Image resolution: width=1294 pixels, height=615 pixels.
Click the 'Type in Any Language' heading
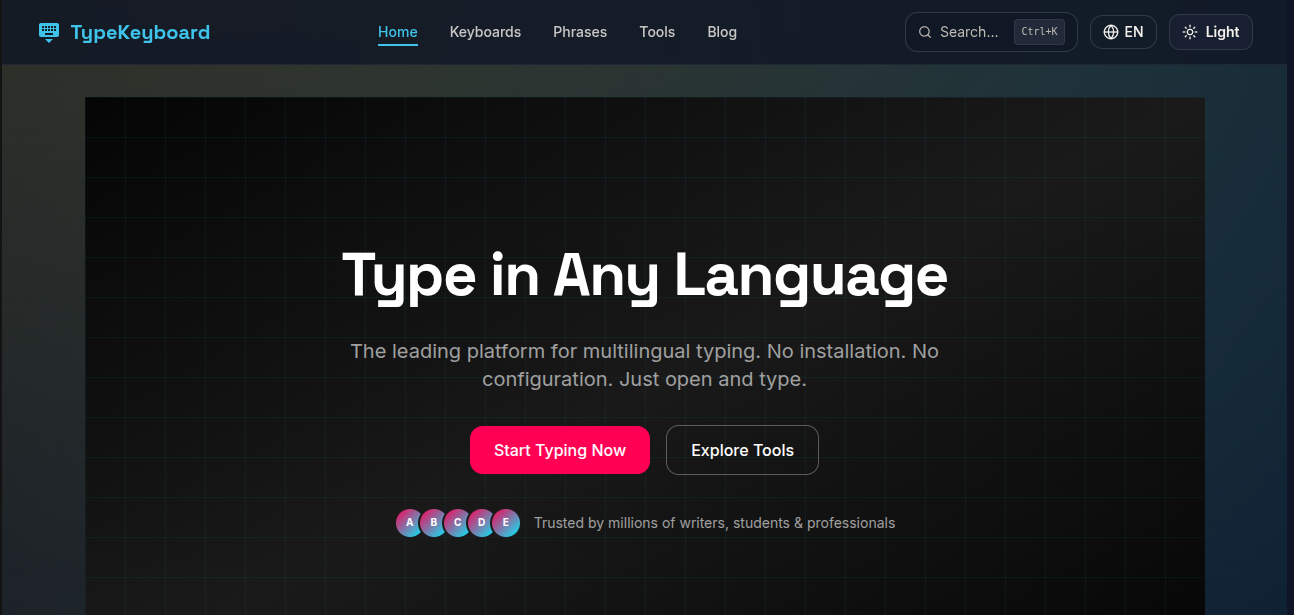[x=645, y=276]
